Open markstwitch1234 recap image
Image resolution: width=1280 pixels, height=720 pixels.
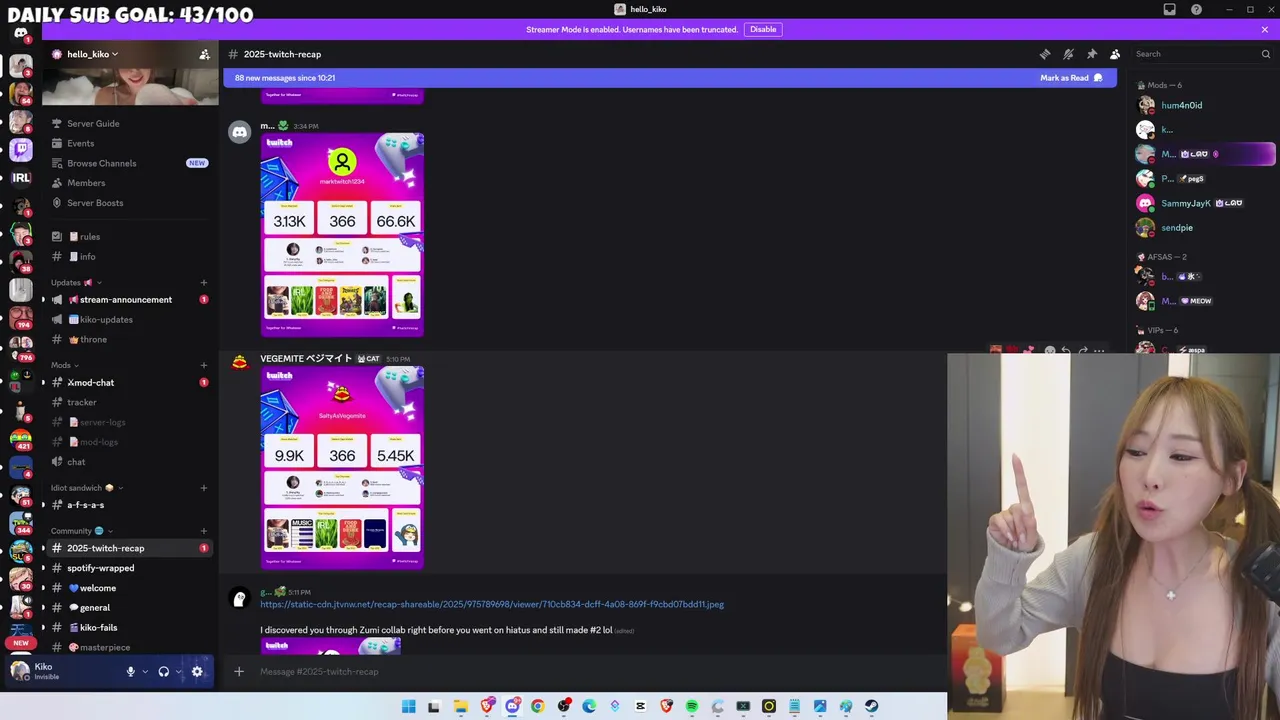click(x=342, y=235)
